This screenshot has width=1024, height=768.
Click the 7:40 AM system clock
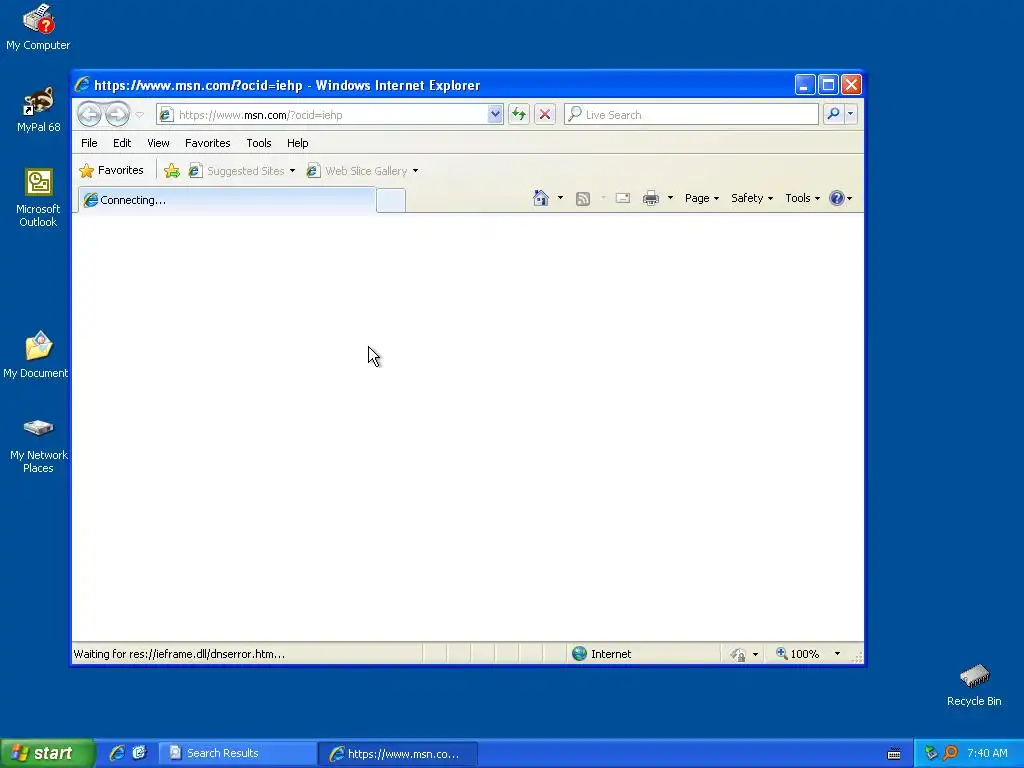[987, 753]
